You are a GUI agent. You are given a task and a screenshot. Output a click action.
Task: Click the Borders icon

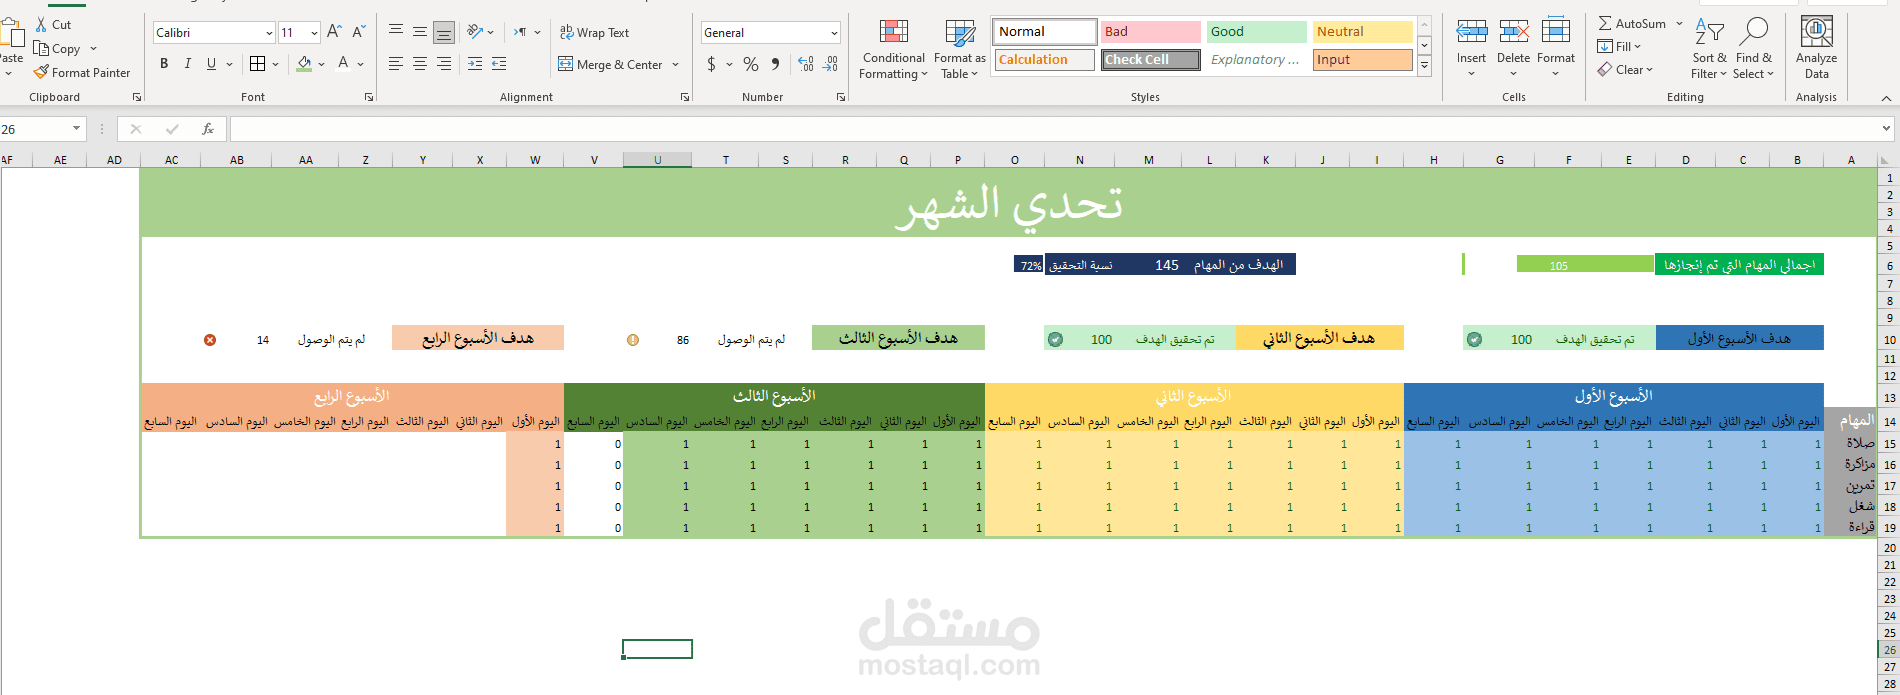(x=258, y=63)
